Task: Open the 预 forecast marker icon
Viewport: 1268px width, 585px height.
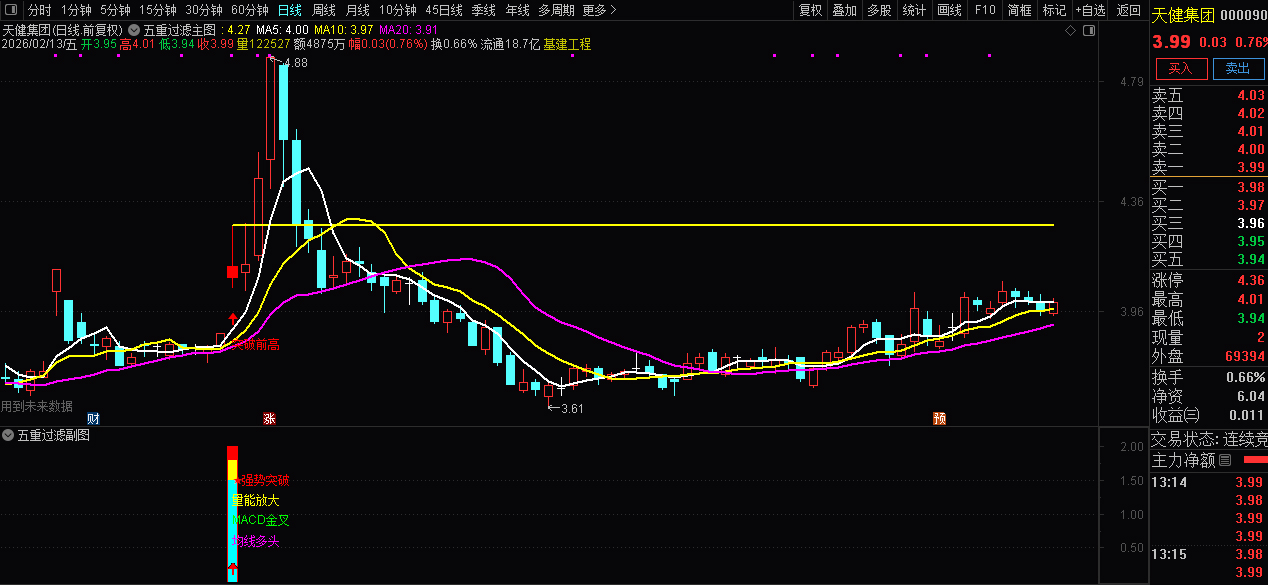Action: click(x=939, y=418)
